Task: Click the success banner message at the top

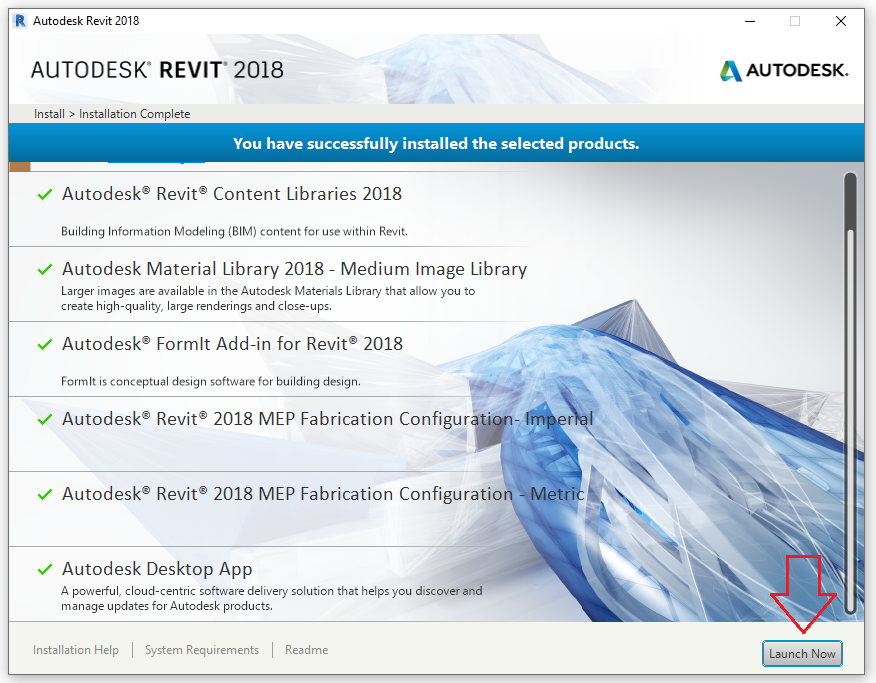Action: pyautogui.click(x=437, y=143)
